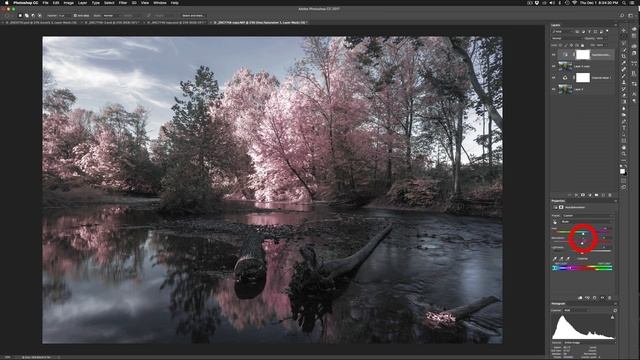The height and width of the screenshot is (360, 640).
Task: Open the Properties panel menu
Action: (x=616, y=201)
